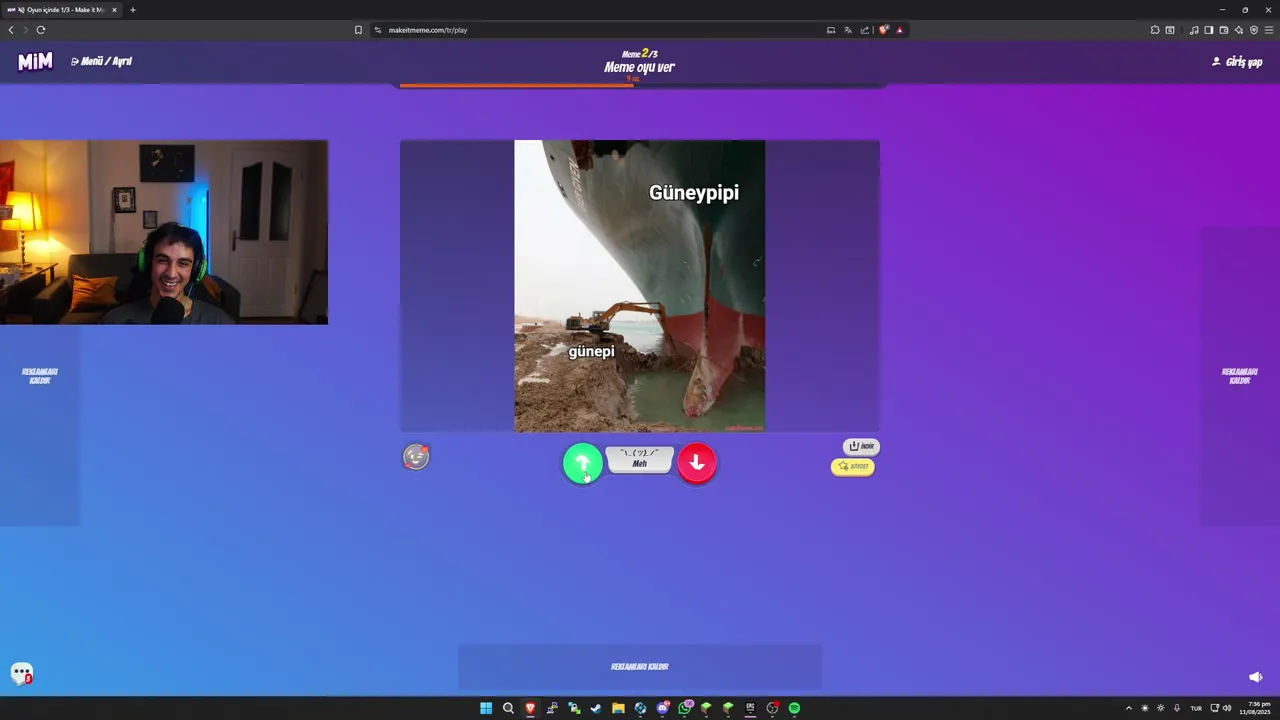Open Discord from the taskbar
The image size is (1280, 720).
(663, 708)
